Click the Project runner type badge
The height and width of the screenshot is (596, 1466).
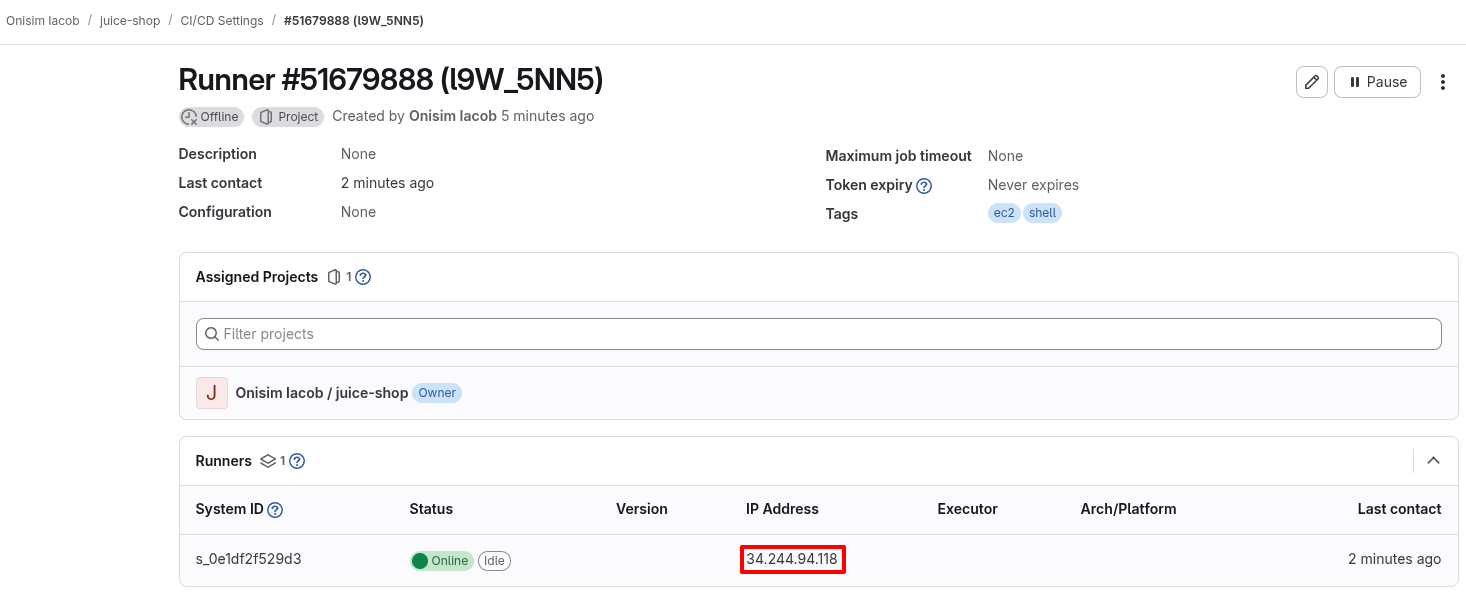(x=288, y=117)
